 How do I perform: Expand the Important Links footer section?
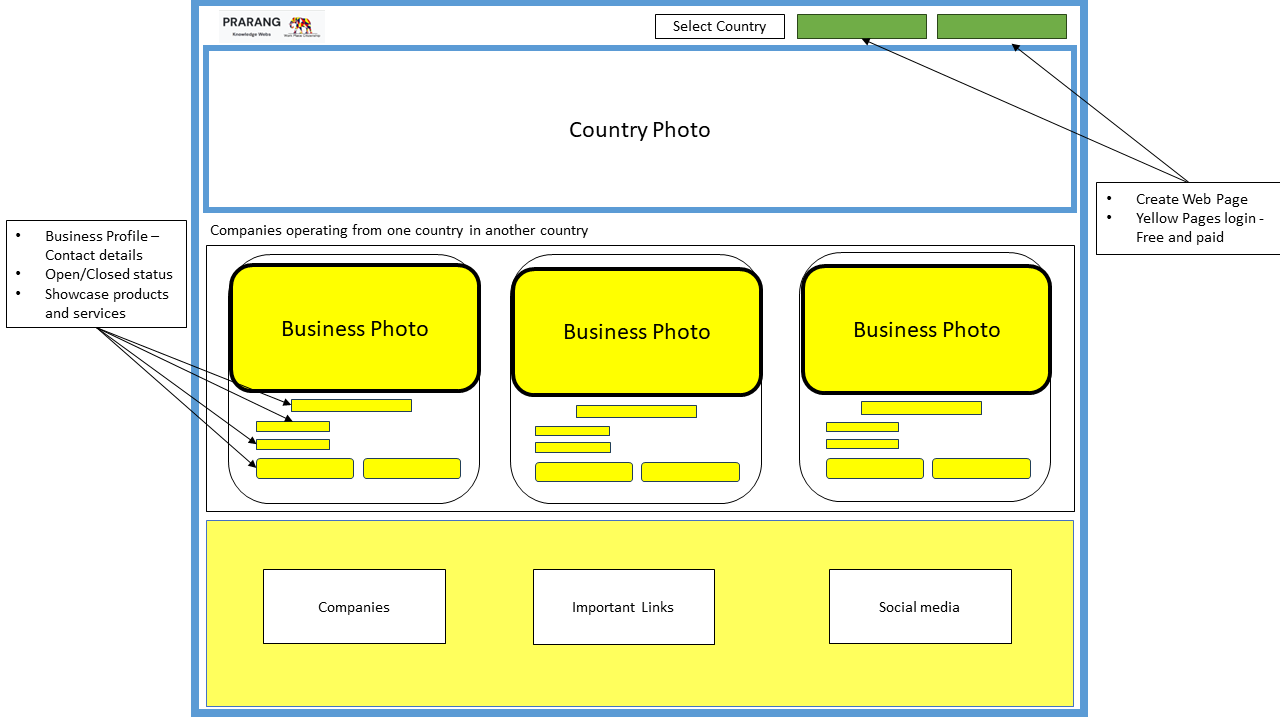(623, 606)
